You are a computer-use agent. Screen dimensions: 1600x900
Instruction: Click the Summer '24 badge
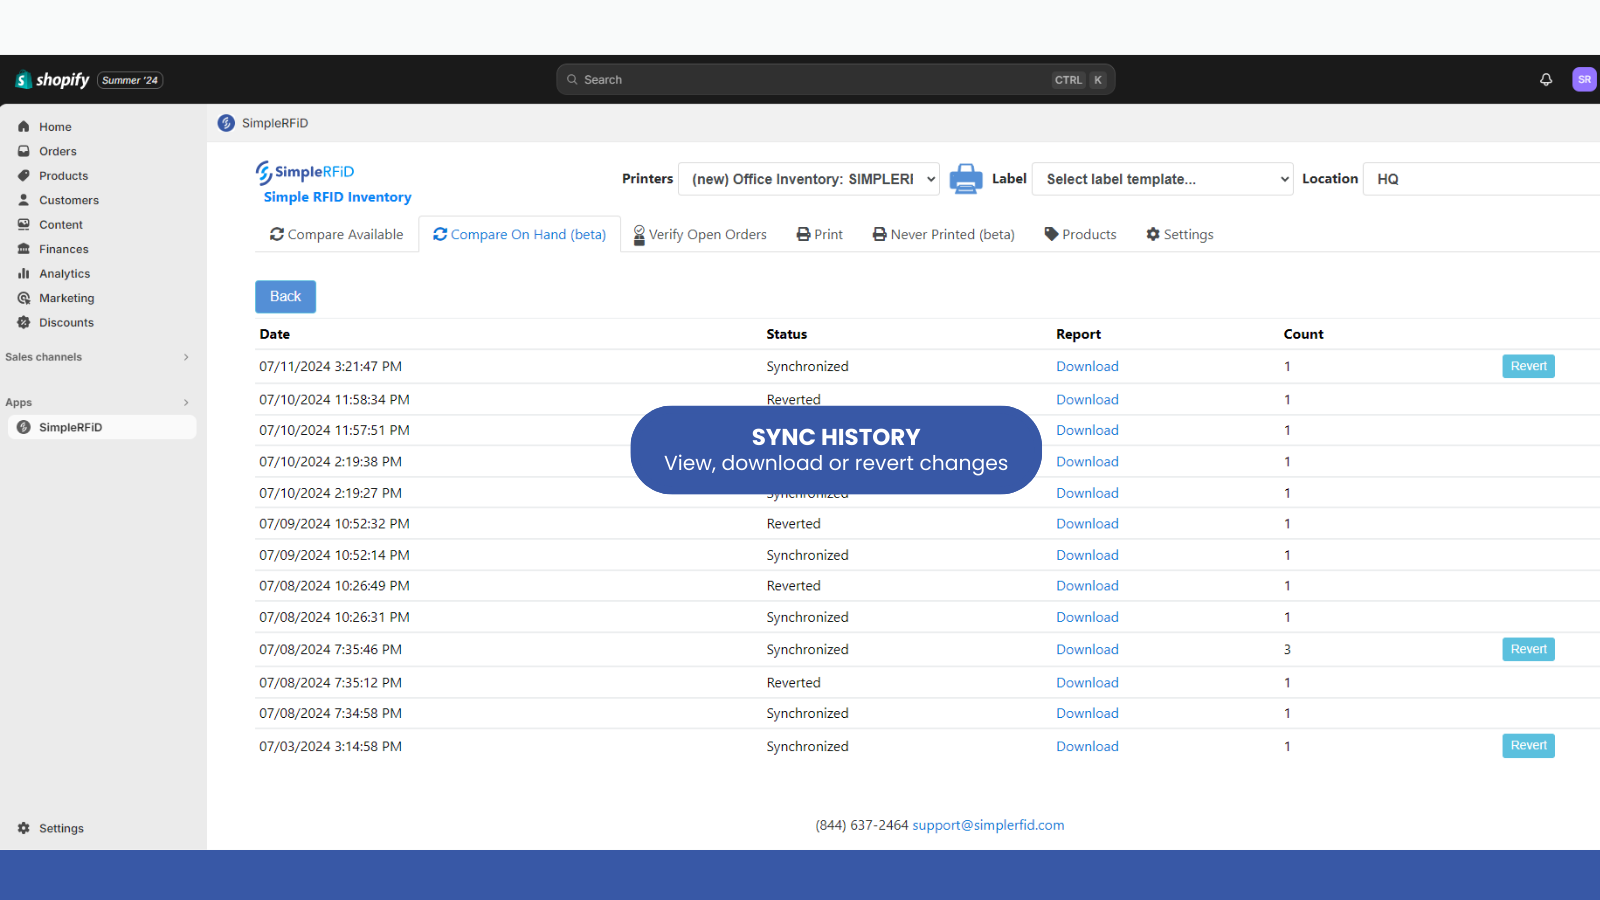[130, 80]
